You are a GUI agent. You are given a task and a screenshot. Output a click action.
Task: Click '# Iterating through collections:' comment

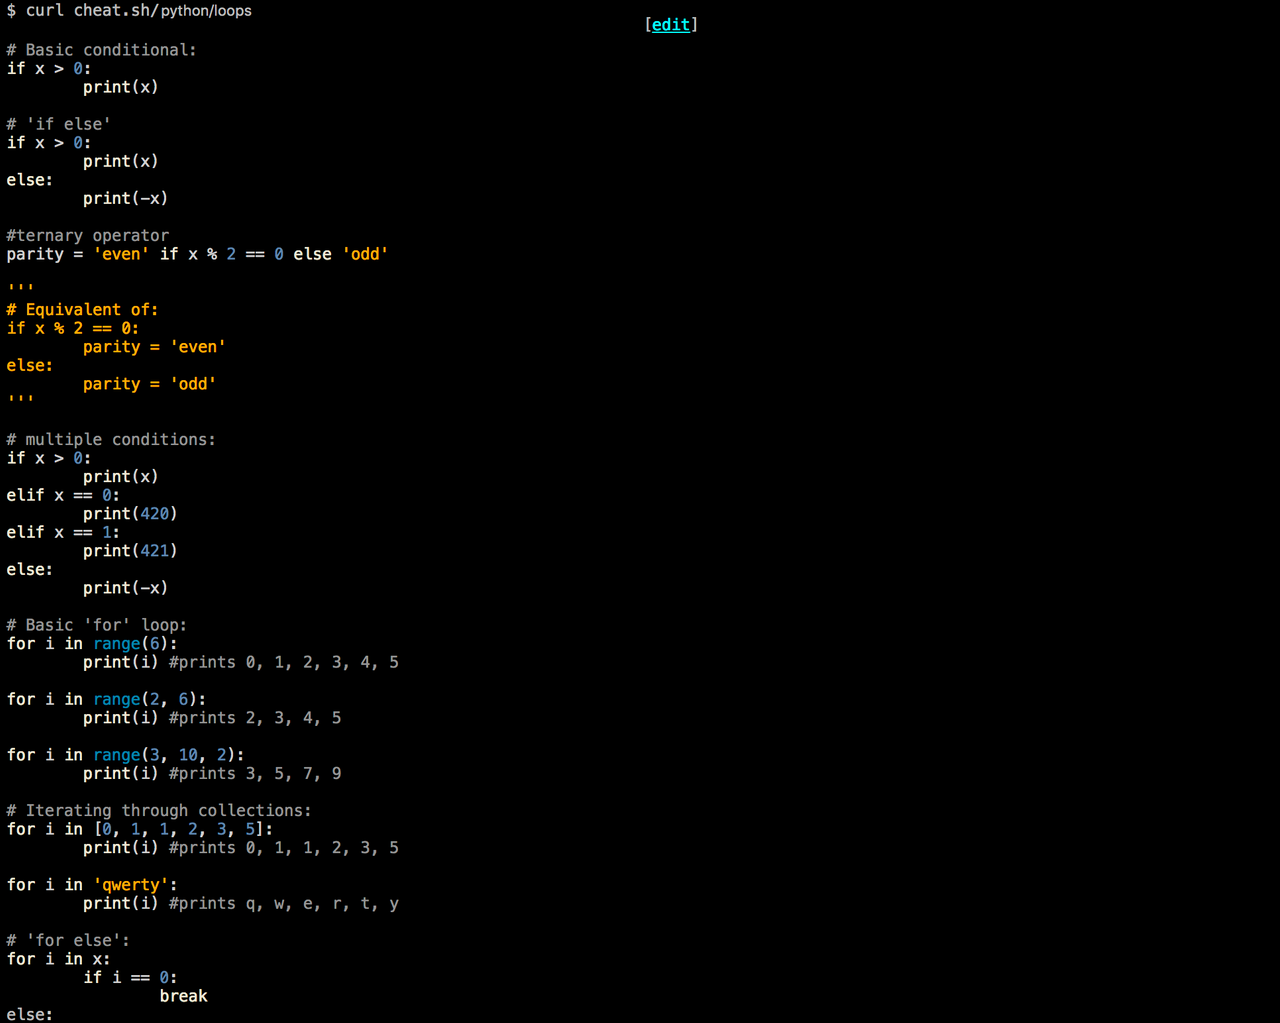[158, 811]
